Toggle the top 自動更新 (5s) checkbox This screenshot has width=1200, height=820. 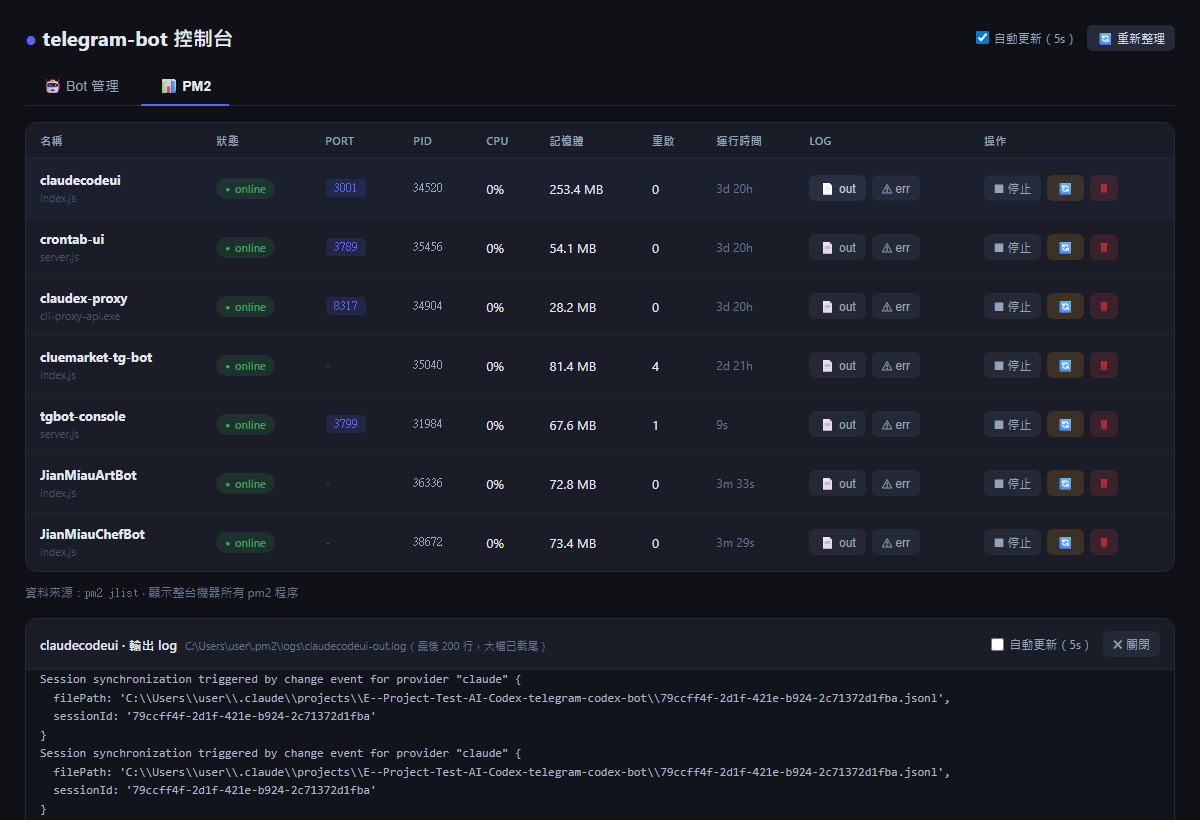pyautogui.click(x=982, y=38)
